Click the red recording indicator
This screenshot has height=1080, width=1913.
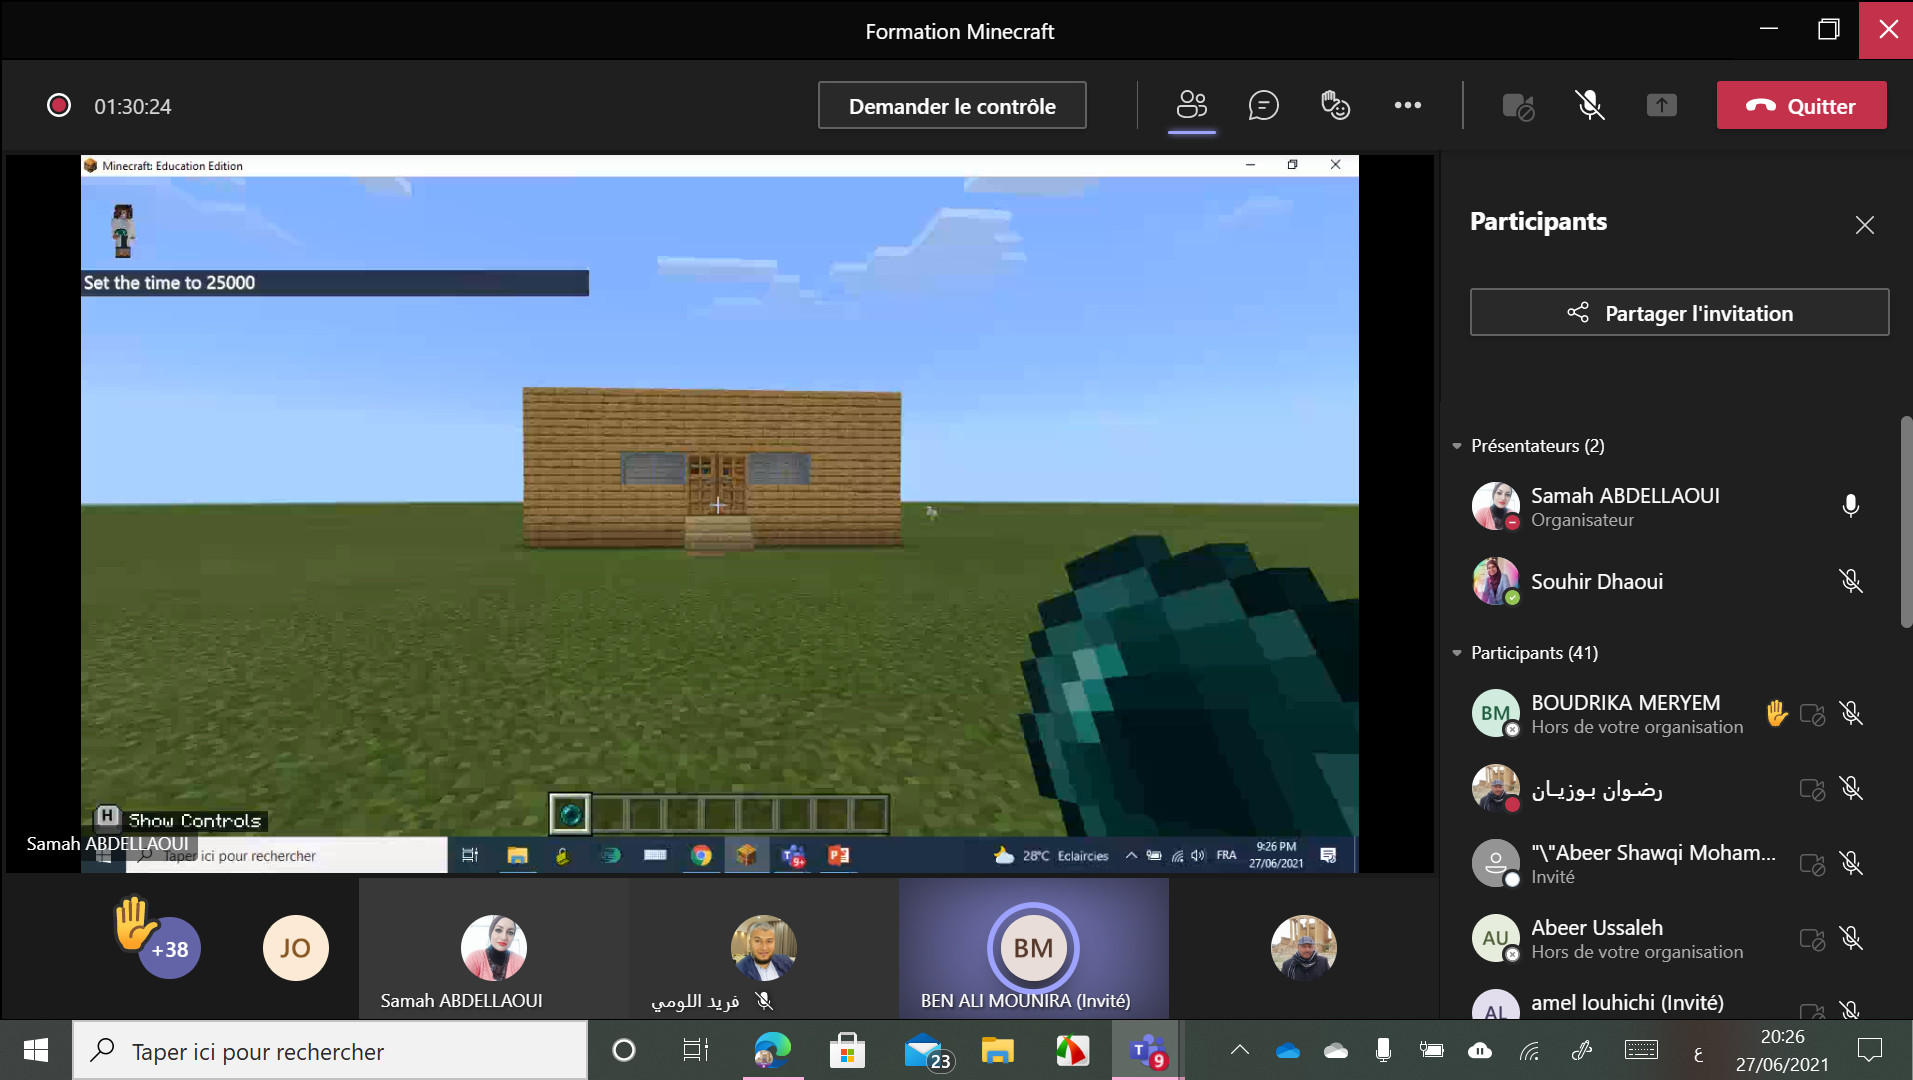[x=59, y=105]
